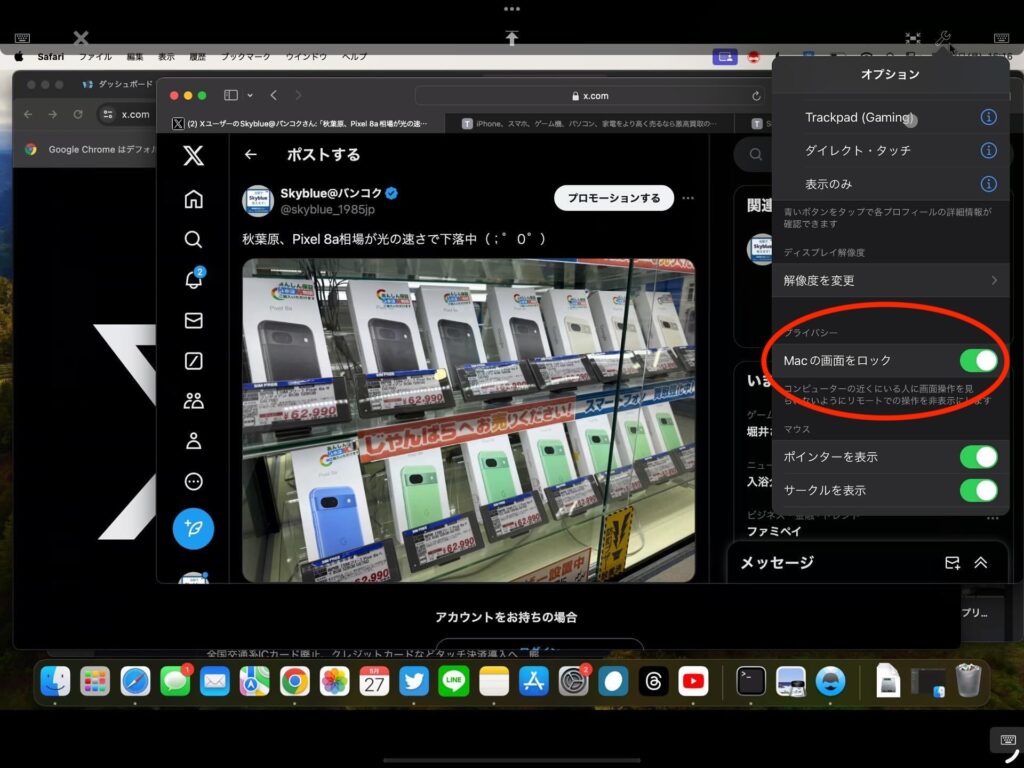Turn off サークルを表示 toggle

(x=978, y=490)
